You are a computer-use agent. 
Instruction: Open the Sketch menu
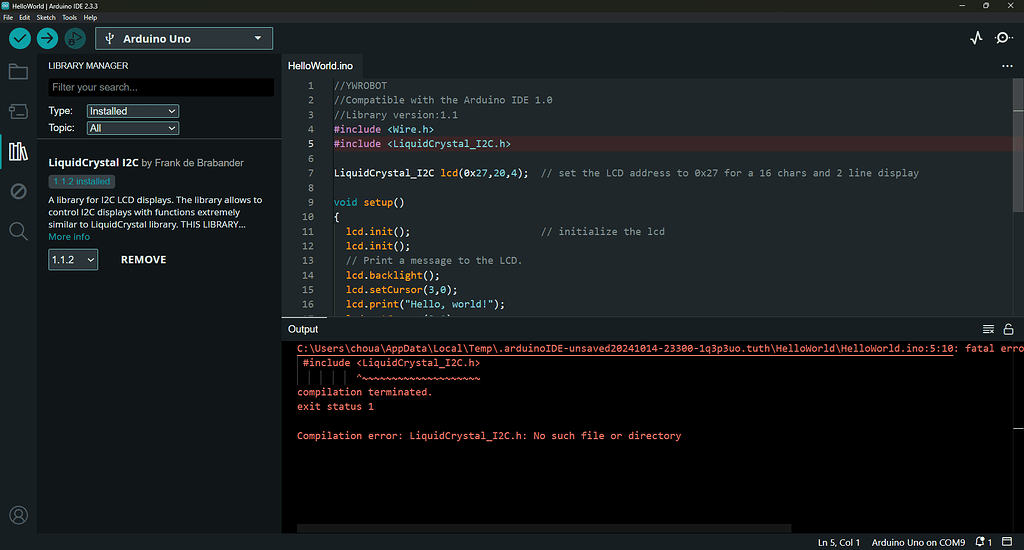pyautogui.click(x=46, y=17)
